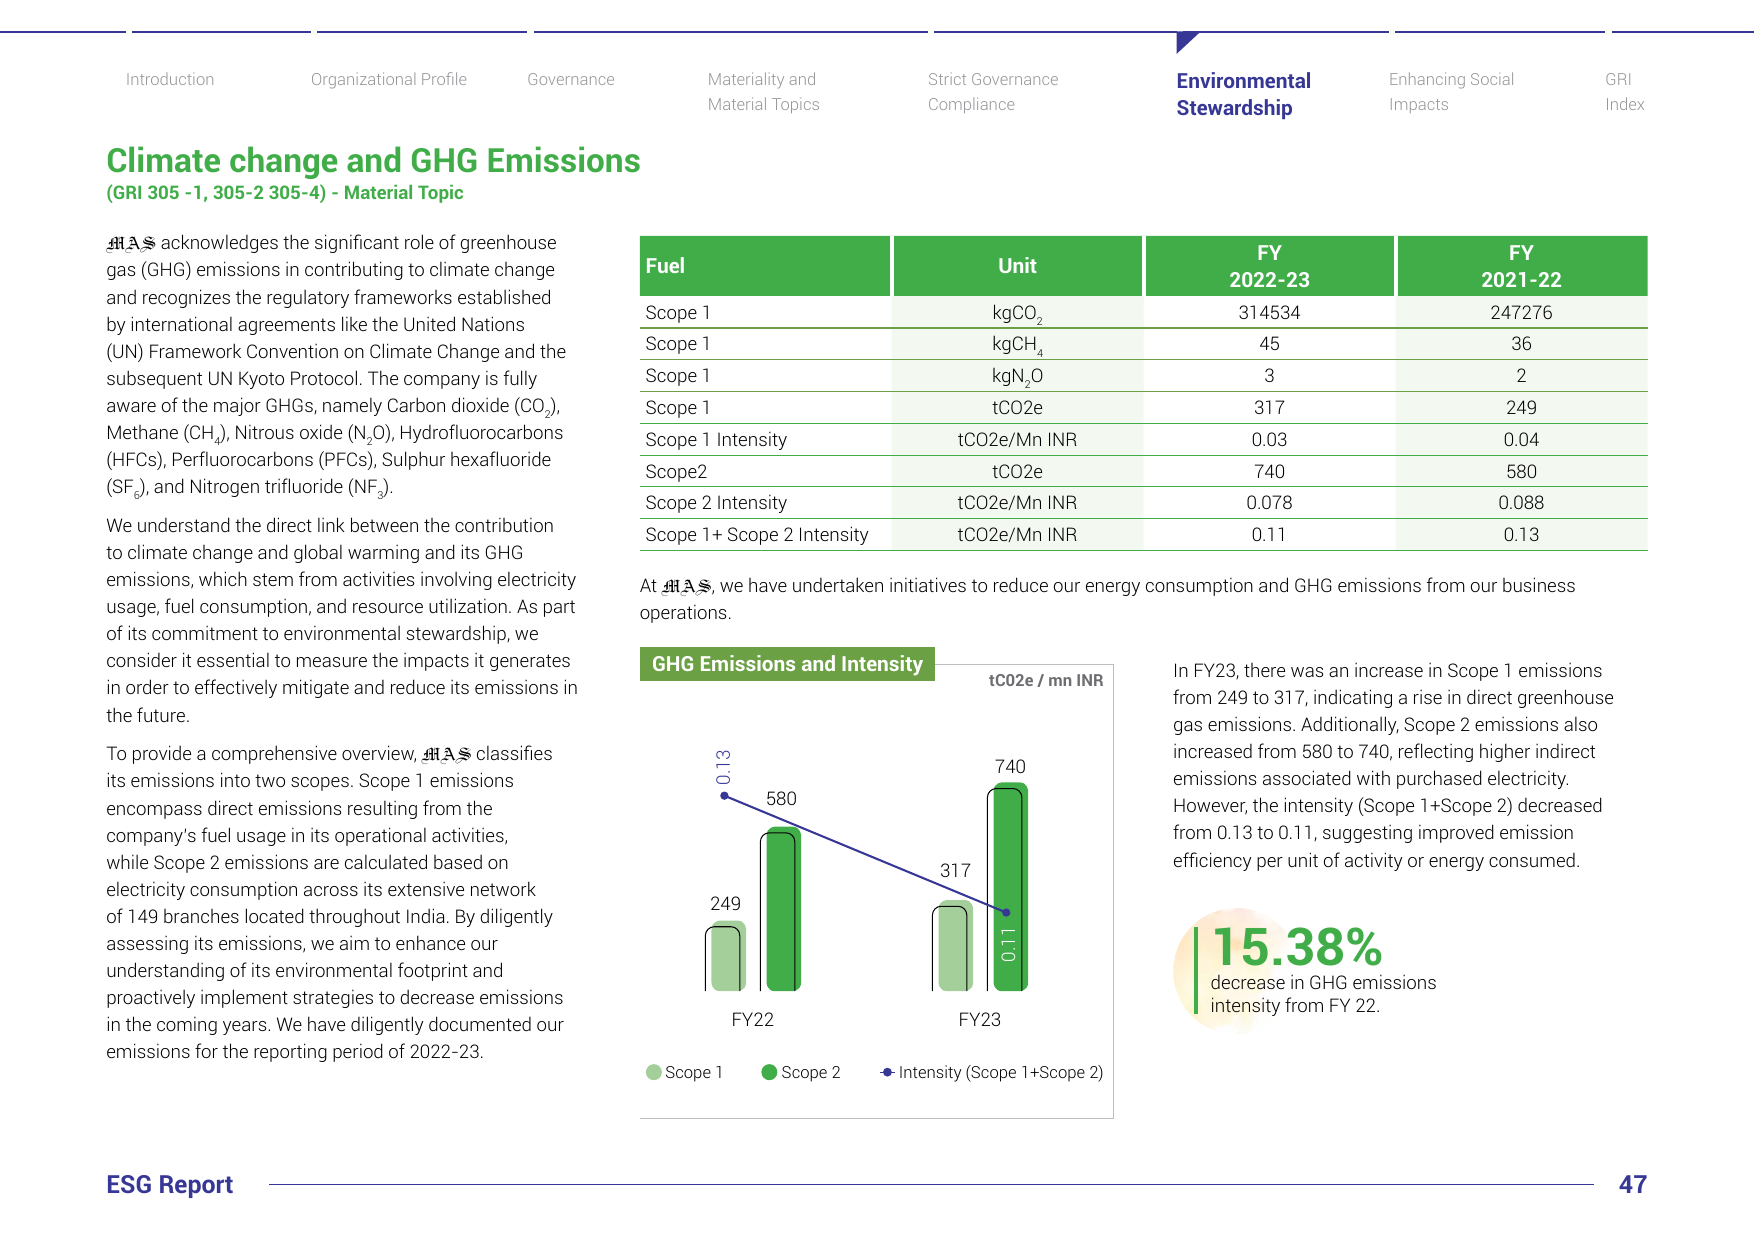Viewport: 1754px width, 1241px height.
Task: Click the active tab triangle marker
Action: [1185, 41]
